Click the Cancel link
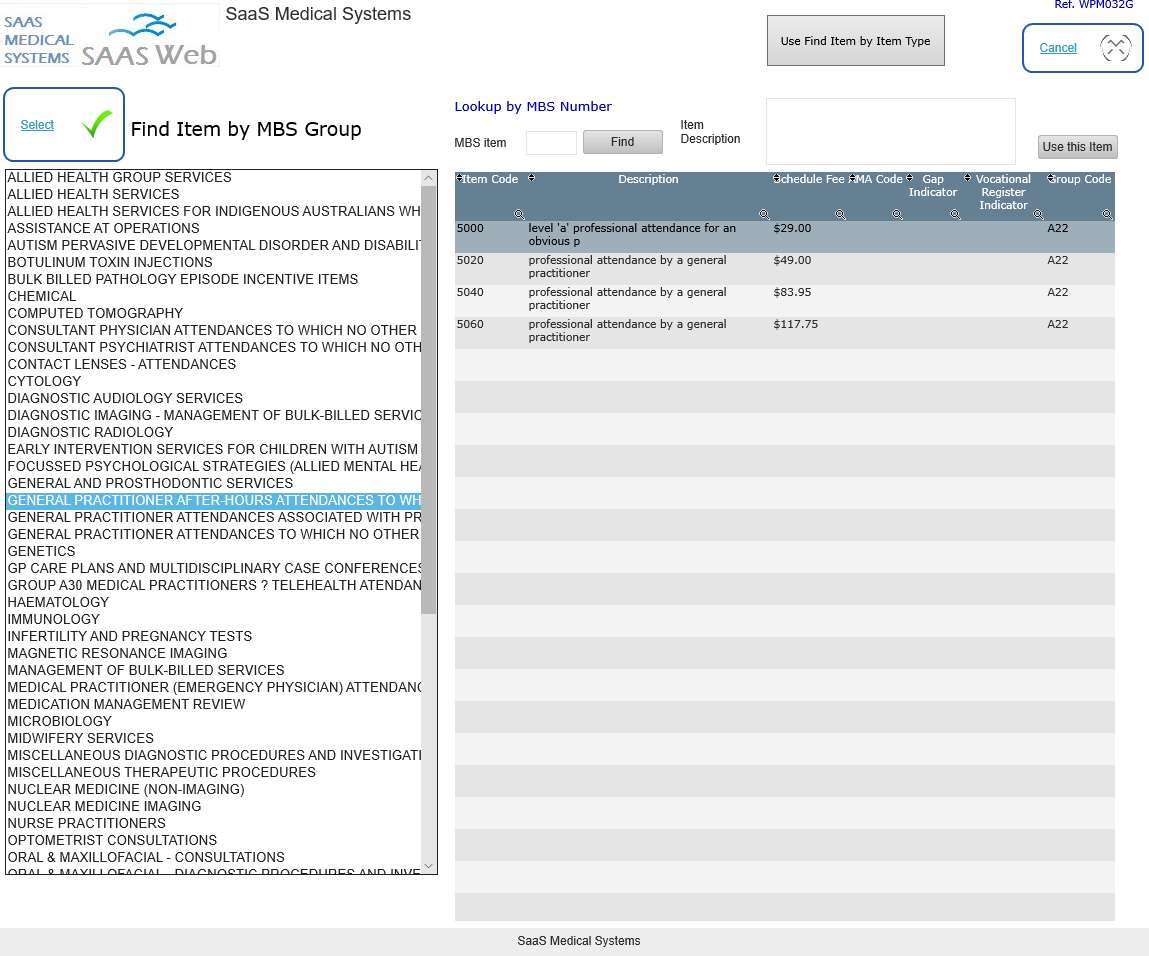 [x=1057, y=48]
